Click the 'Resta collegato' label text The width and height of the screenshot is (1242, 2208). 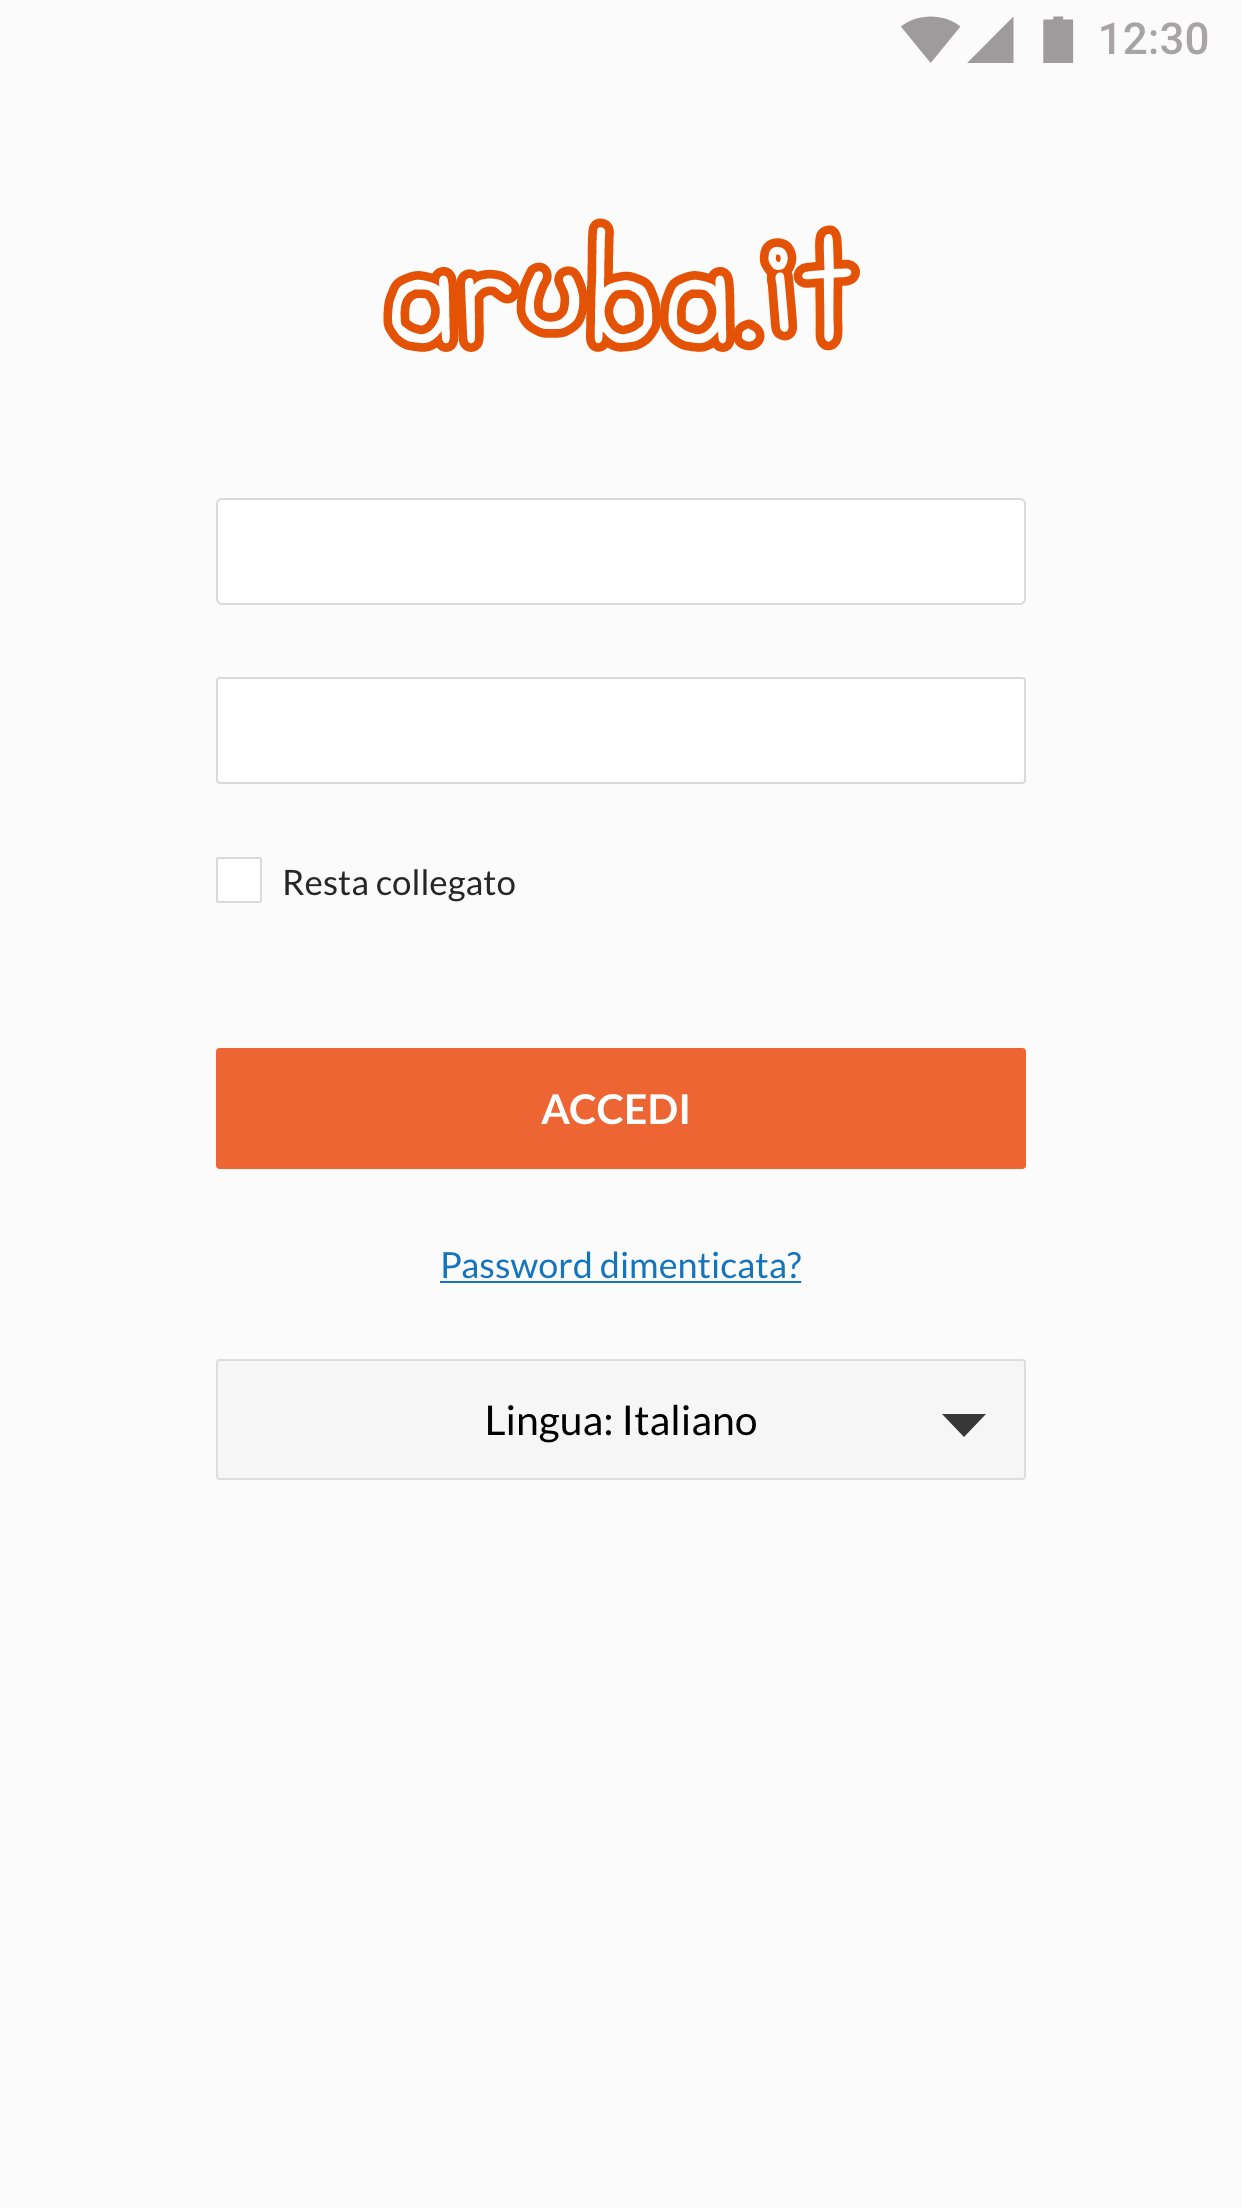pyautogui.click(x=399, y=883)
